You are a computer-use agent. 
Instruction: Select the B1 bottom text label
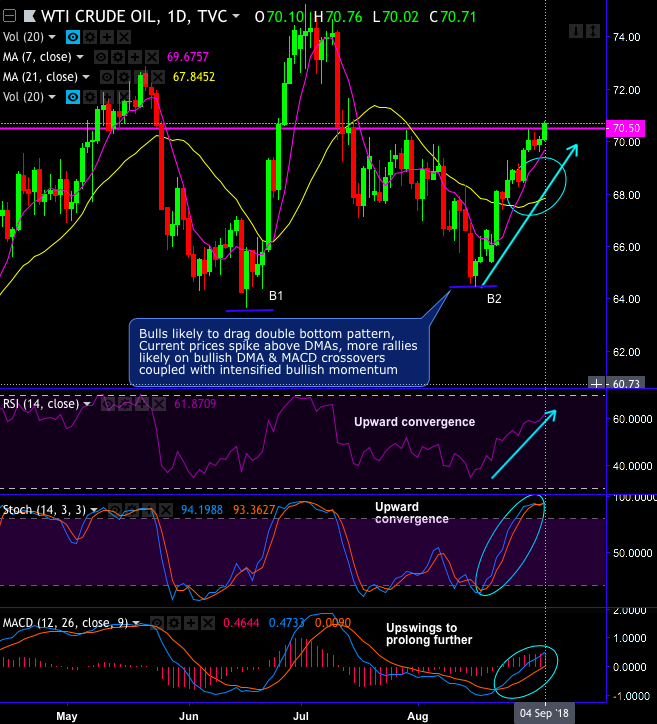coord(276,296)
